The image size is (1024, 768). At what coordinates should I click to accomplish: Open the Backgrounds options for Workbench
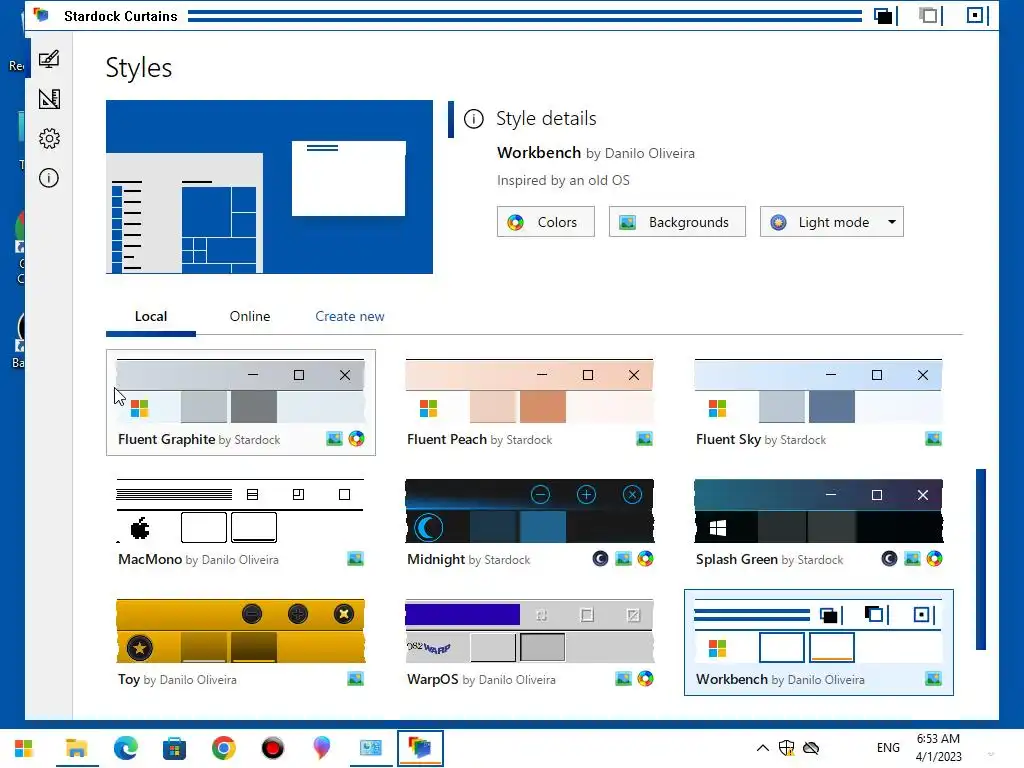677,222
